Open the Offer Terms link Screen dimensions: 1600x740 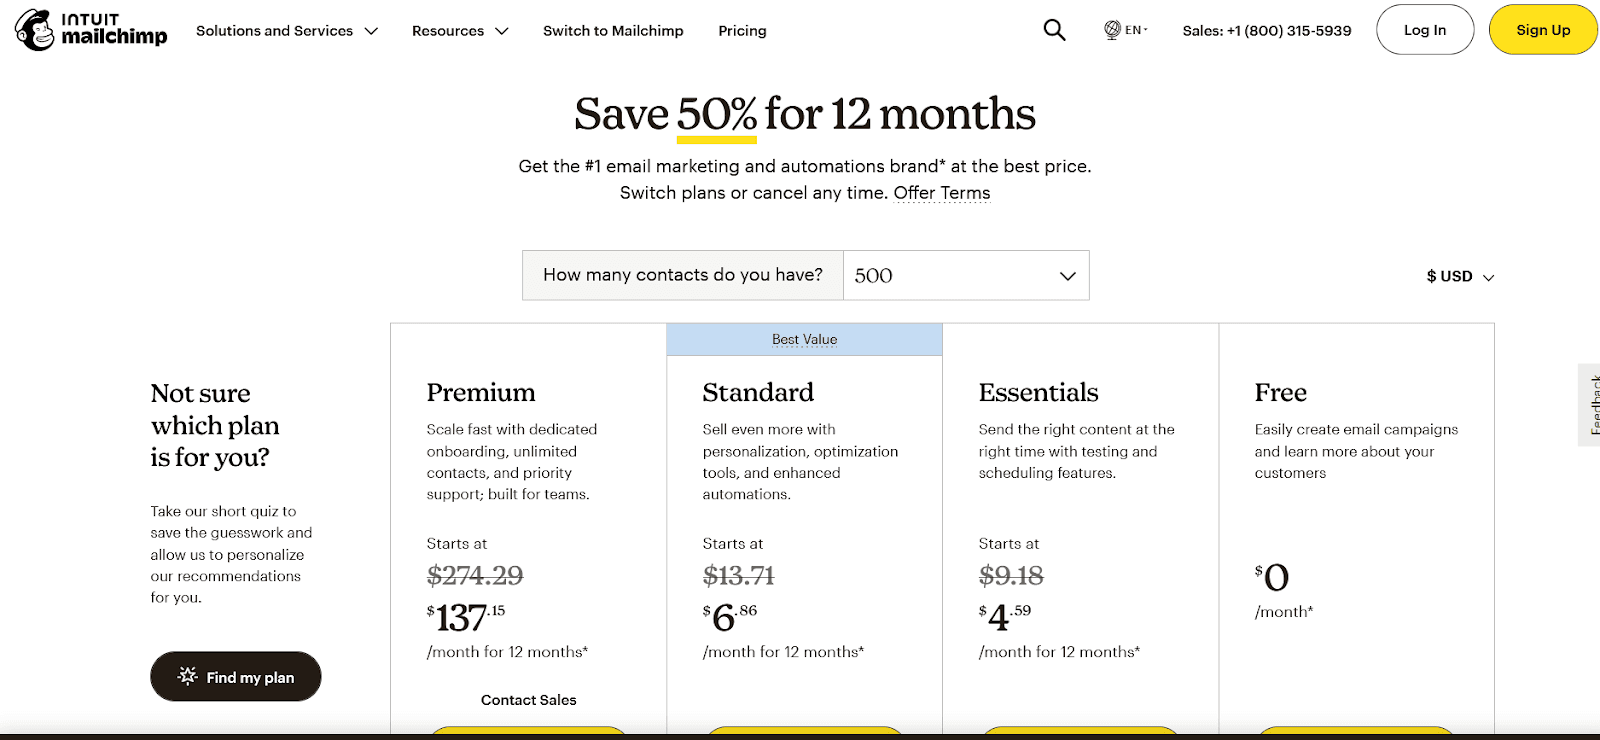[941, 193]
